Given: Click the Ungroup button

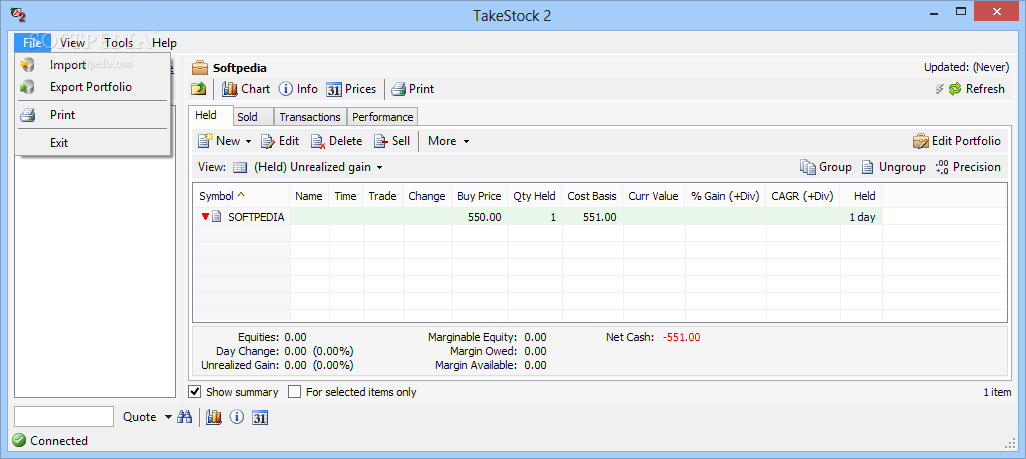Looking at the screenshot, I should coord(893,167).
